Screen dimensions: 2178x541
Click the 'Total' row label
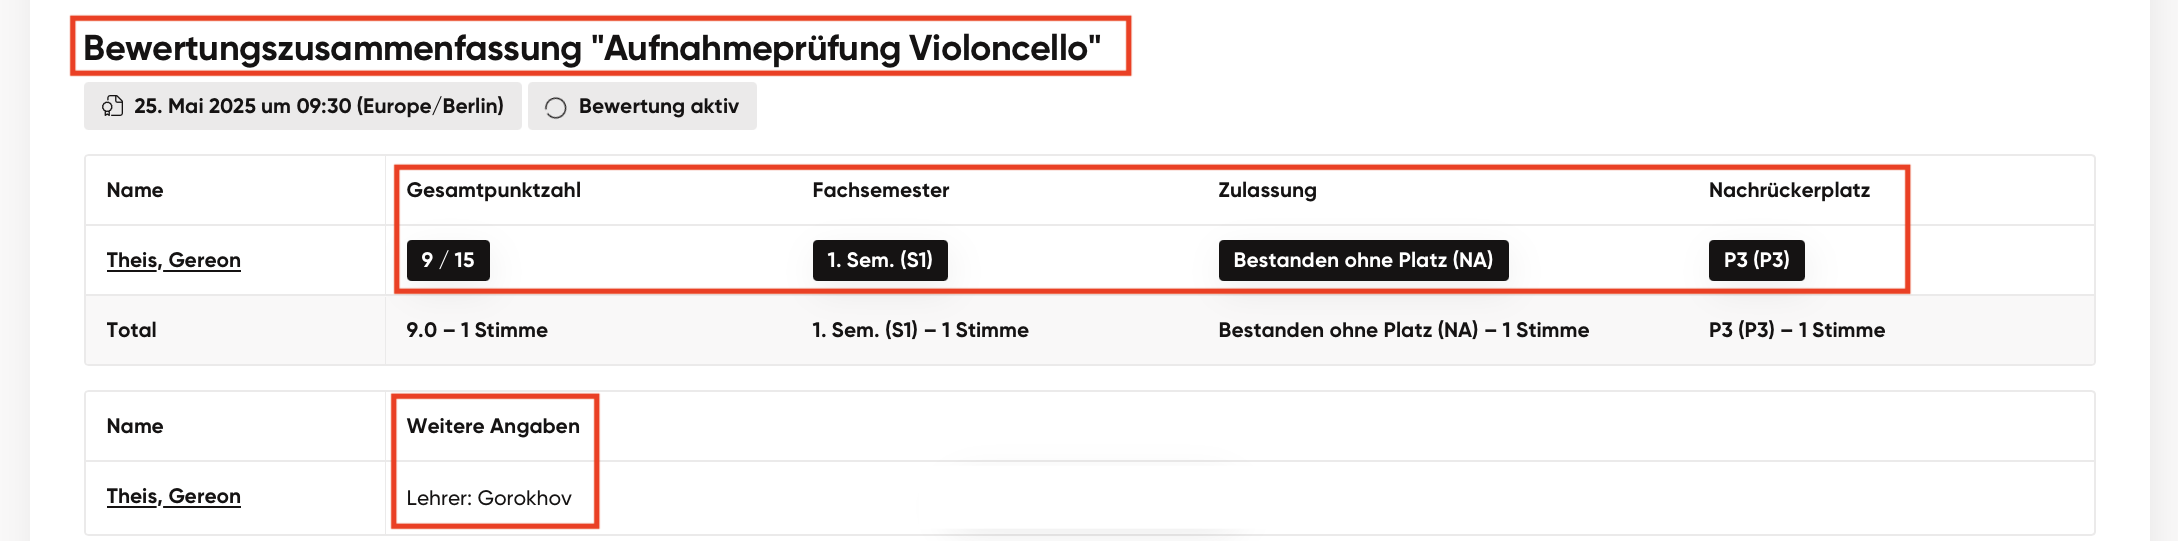click(x=131, y=330)
